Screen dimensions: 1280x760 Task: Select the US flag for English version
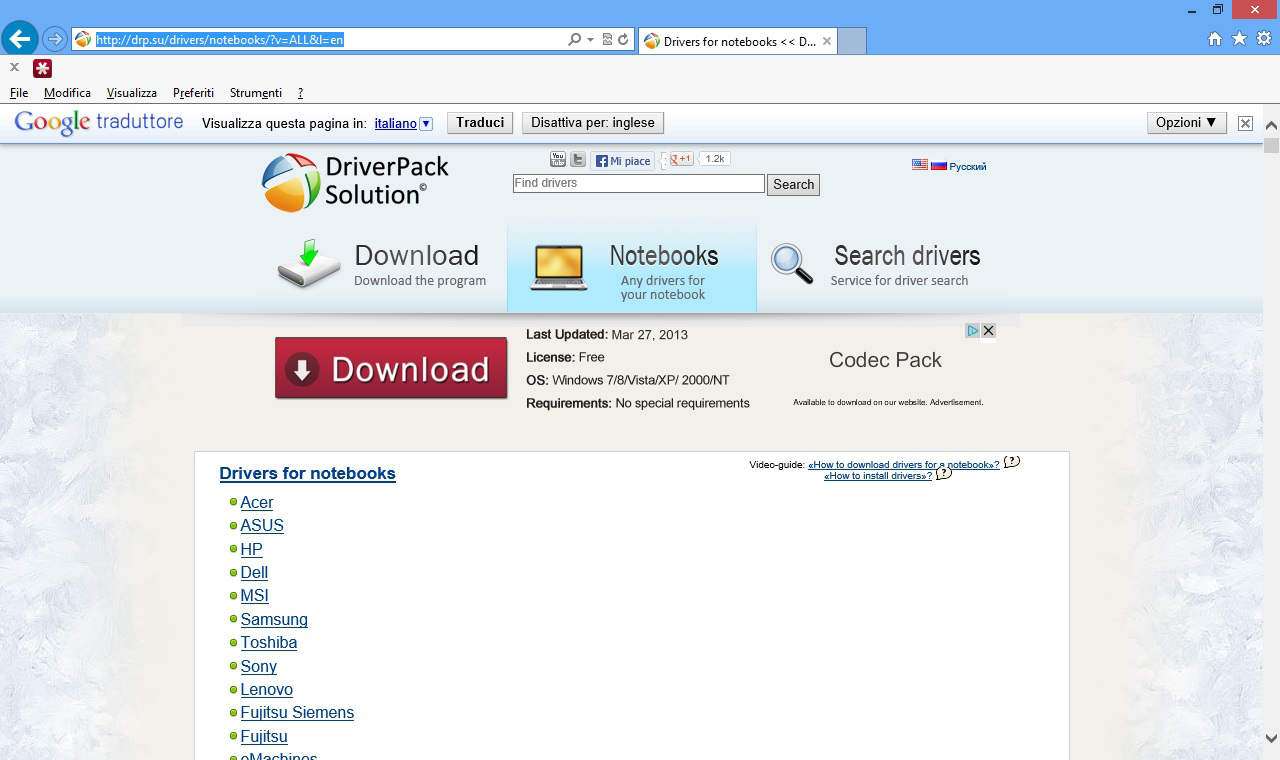920,165
